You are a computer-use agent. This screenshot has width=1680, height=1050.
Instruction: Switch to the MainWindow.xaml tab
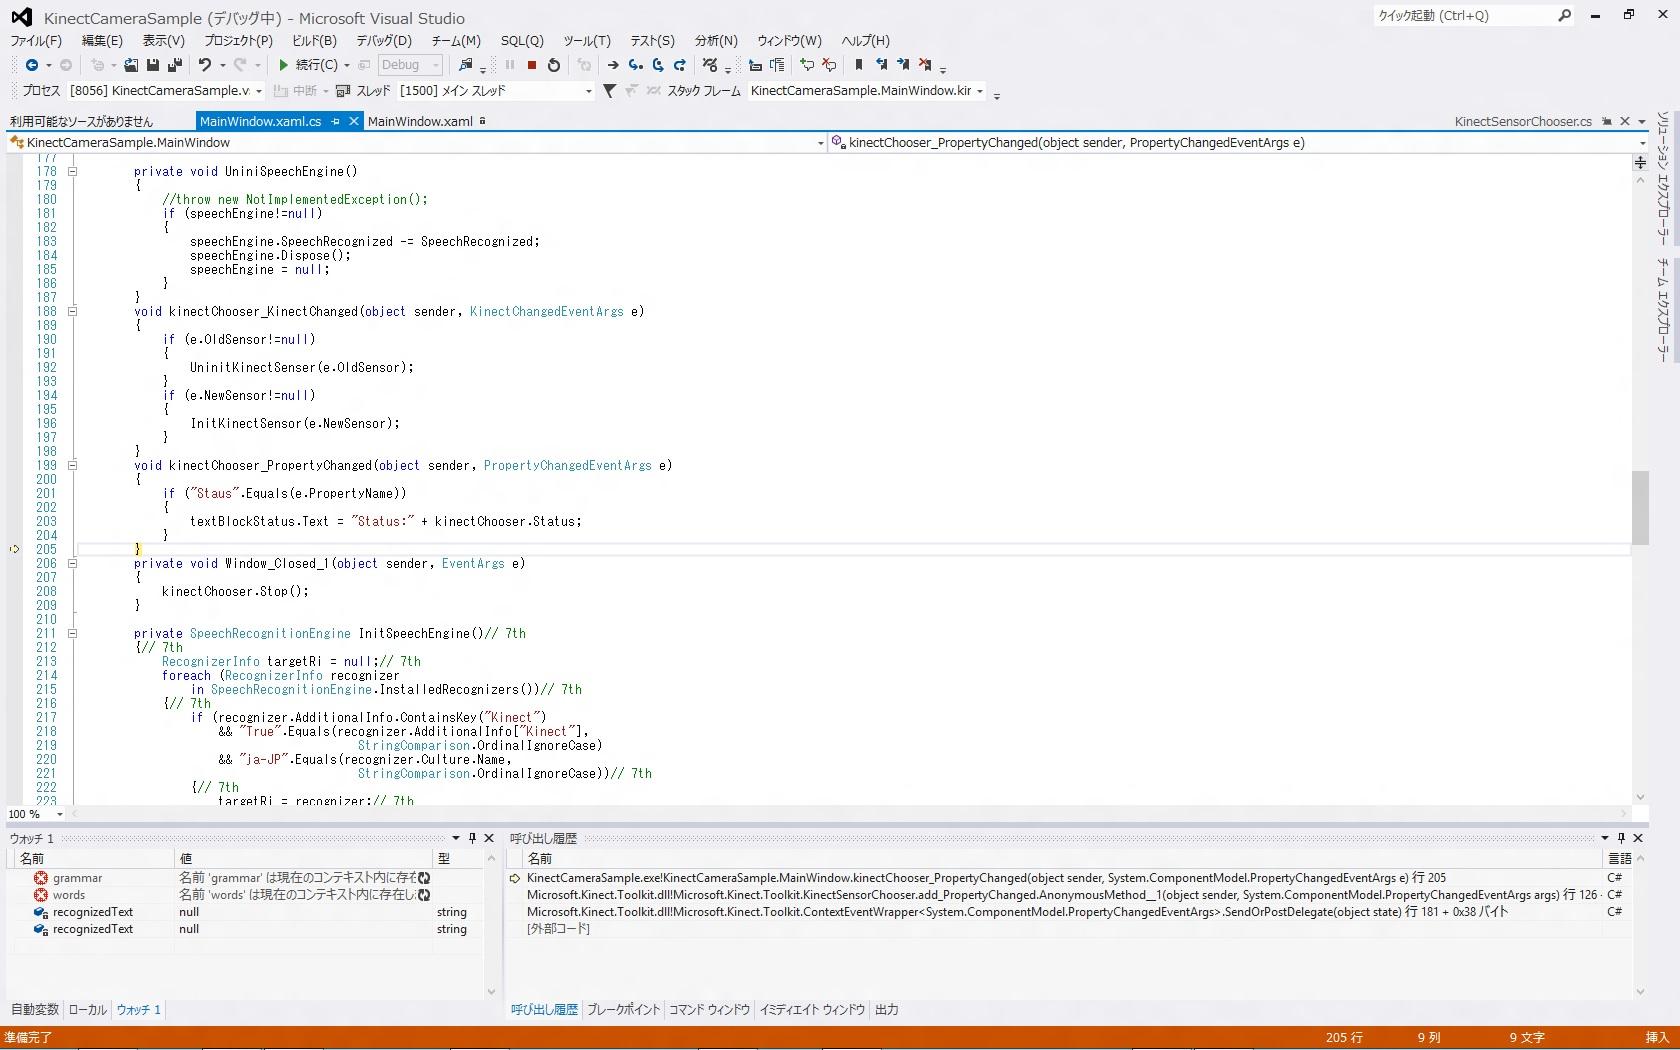coord(420,121)
